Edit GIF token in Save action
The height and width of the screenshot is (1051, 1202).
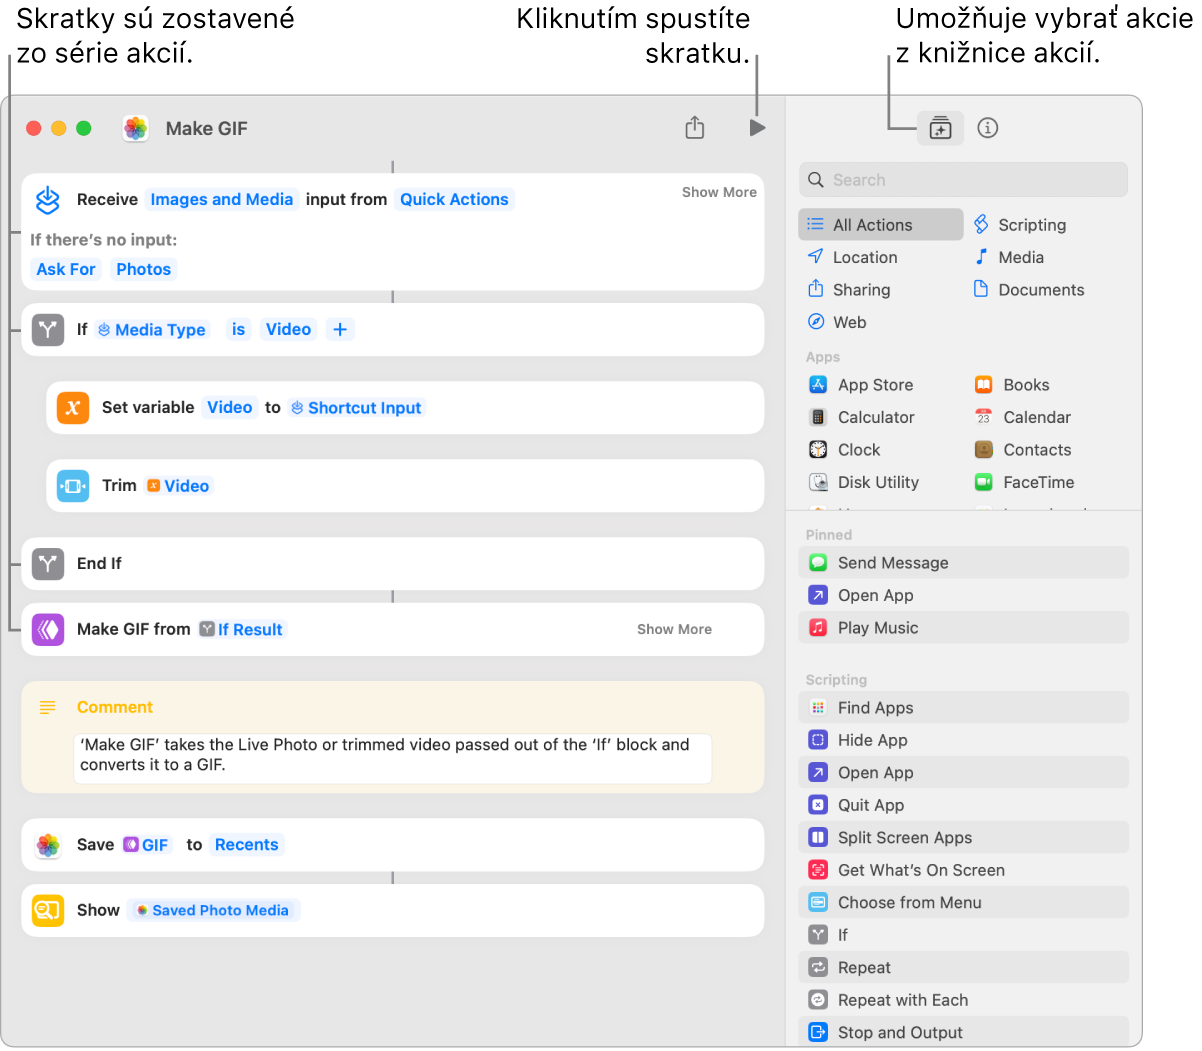(x=146, y=845)
